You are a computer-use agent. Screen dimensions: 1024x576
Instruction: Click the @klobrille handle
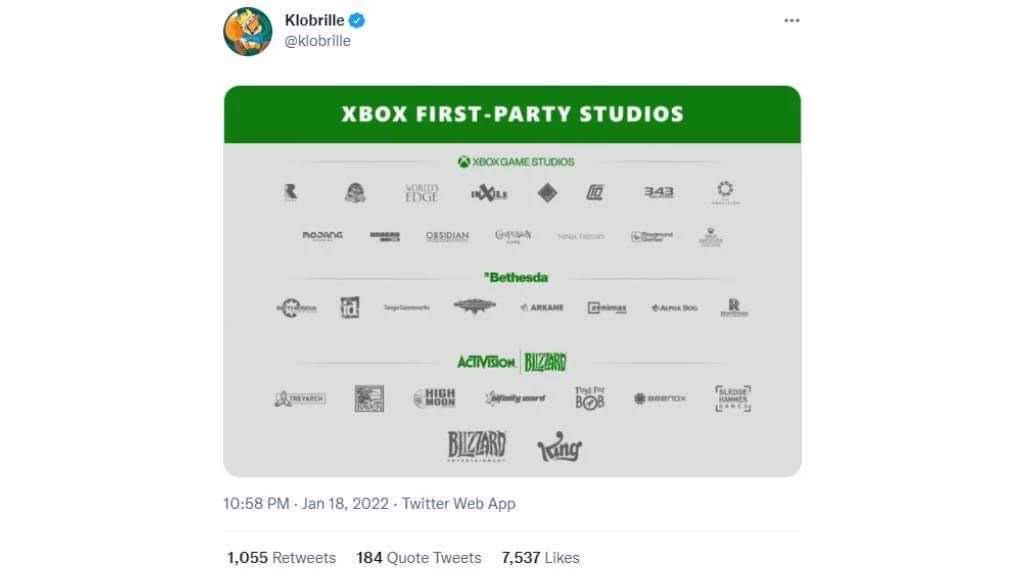point(318,41)
